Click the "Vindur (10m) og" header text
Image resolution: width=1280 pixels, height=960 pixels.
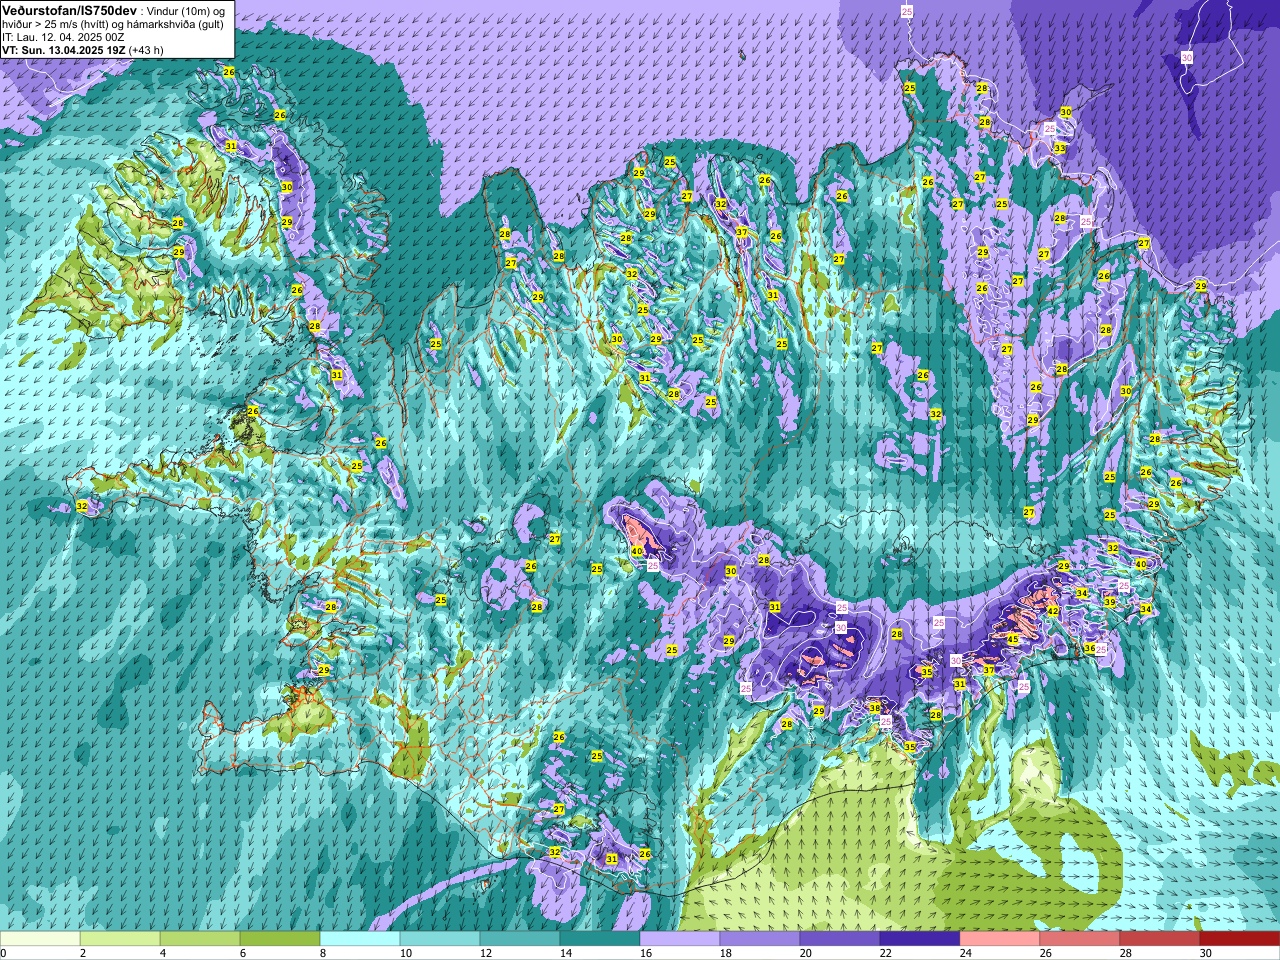pyautogui.click(x=185, y=10)
